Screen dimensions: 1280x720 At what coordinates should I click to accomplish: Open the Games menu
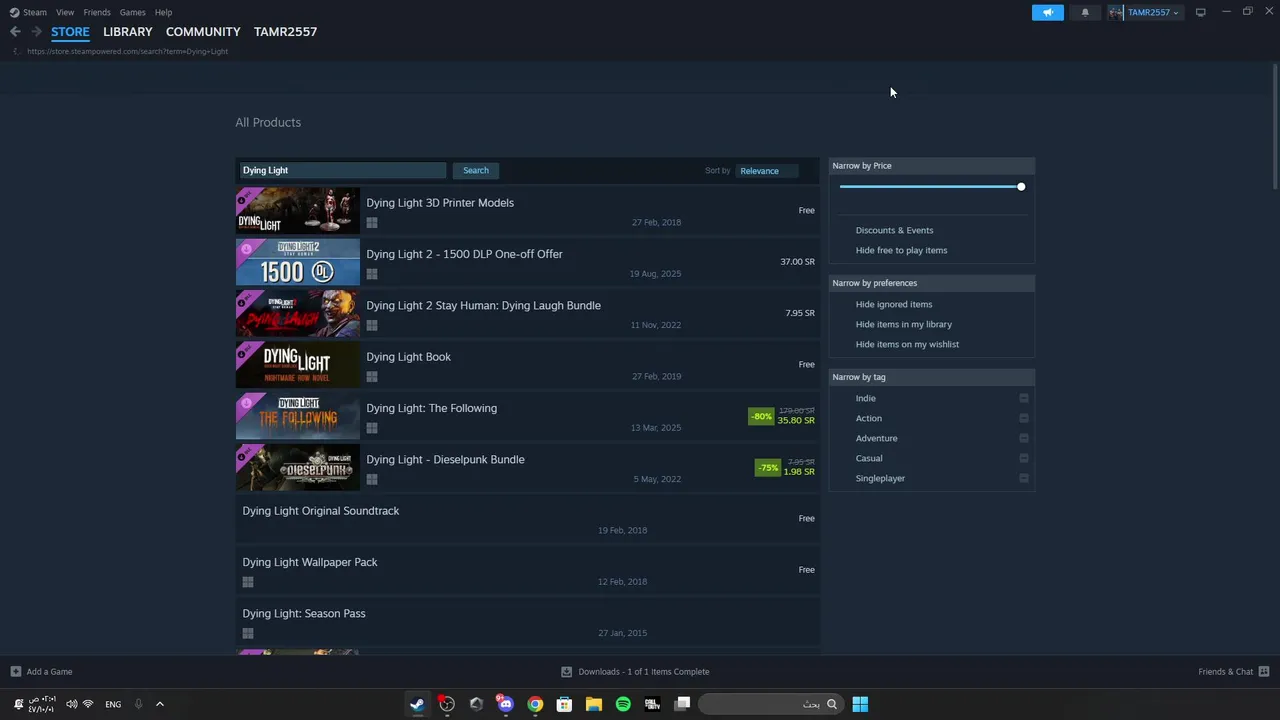(x=133, y=12)
